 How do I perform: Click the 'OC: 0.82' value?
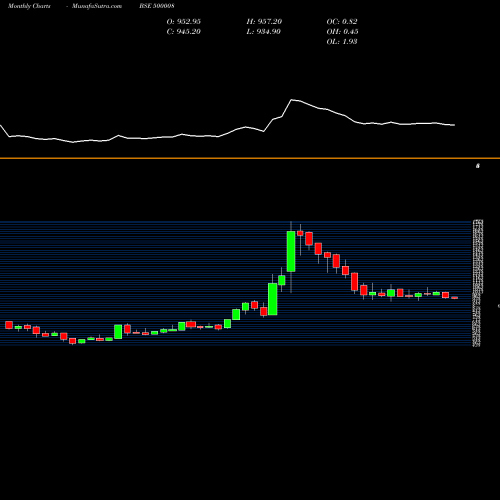coord(342,21)
